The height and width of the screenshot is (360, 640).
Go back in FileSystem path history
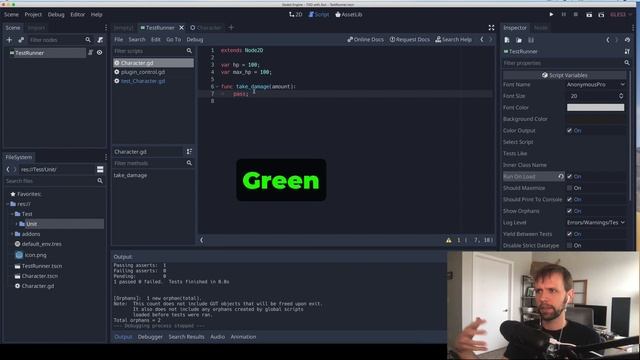click(8, 169)
